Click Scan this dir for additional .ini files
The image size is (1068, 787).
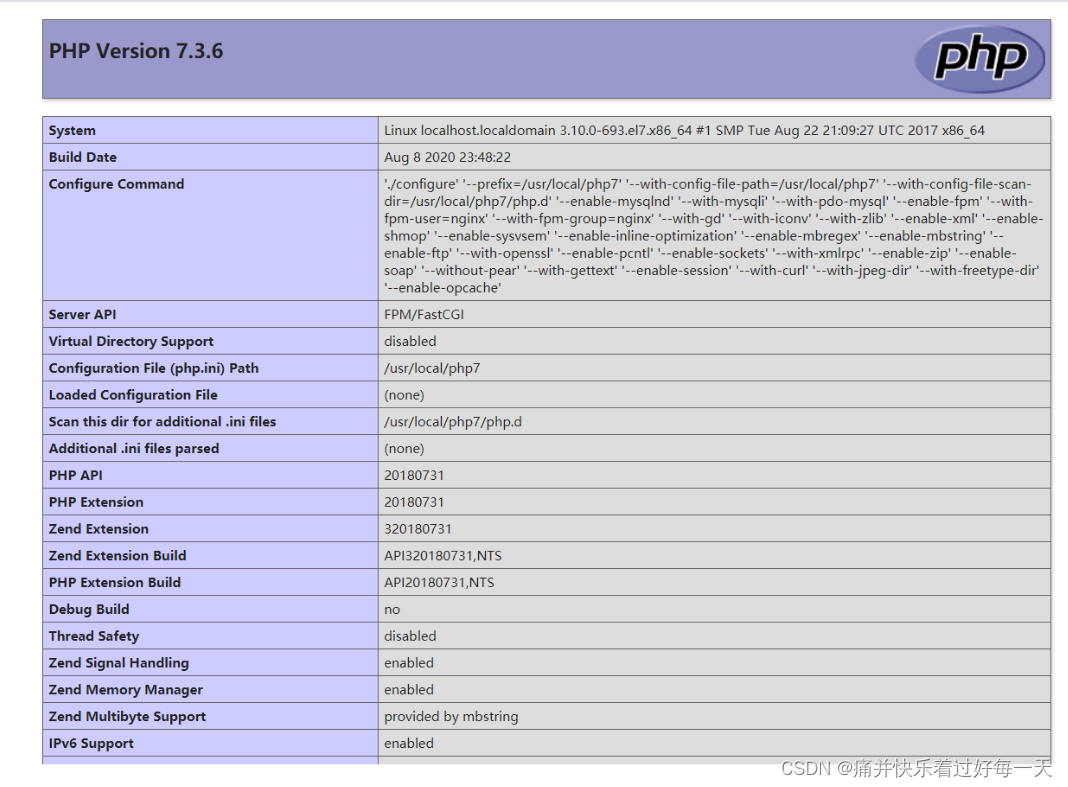(x=162, y=422)
